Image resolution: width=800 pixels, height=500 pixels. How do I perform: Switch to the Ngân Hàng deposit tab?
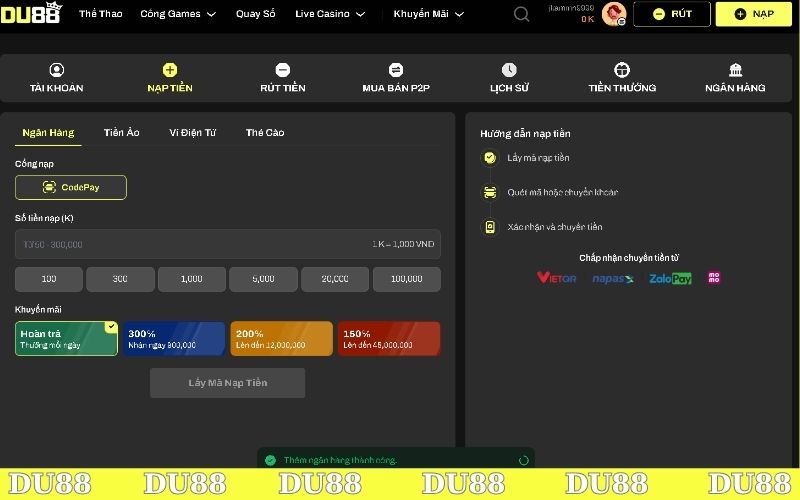(x=48, y=133)
